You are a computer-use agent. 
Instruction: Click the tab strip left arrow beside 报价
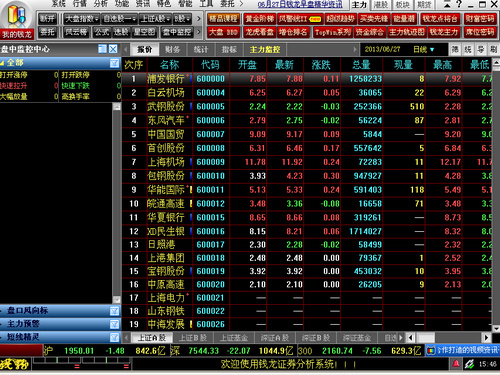coord(126,50)
